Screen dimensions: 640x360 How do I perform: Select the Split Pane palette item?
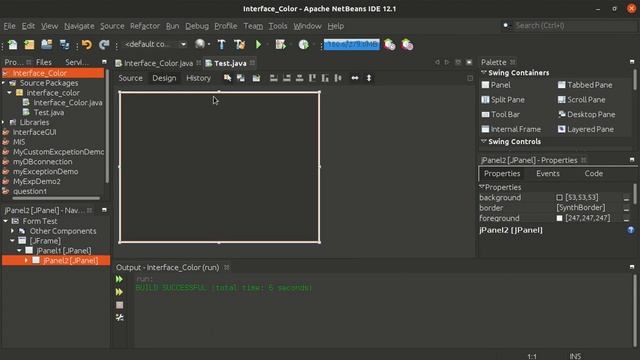click(503, 100)
